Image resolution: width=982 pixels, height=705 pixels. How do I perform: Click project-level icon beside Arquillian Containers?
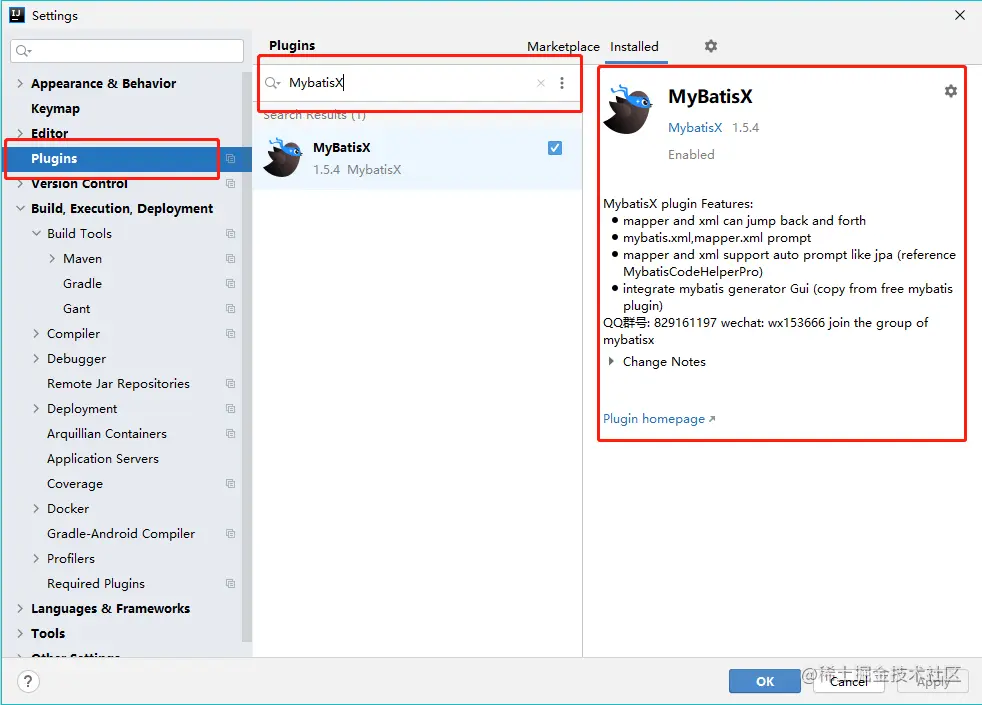[x=230, y=433]
